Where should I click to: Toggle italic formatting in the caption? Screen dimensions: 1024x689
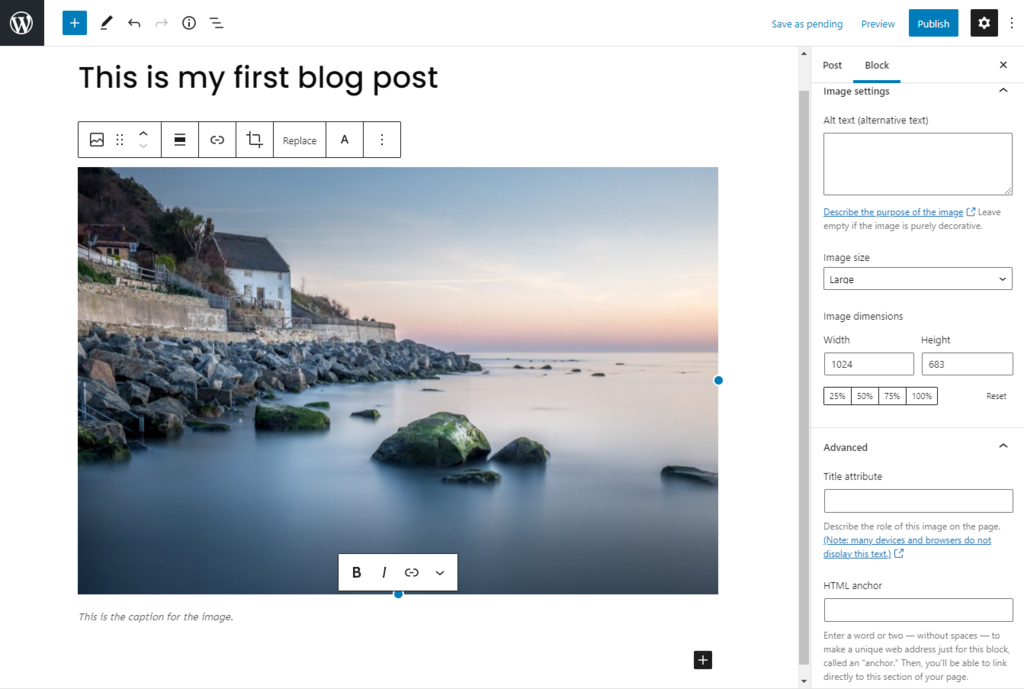coord(384,572)
